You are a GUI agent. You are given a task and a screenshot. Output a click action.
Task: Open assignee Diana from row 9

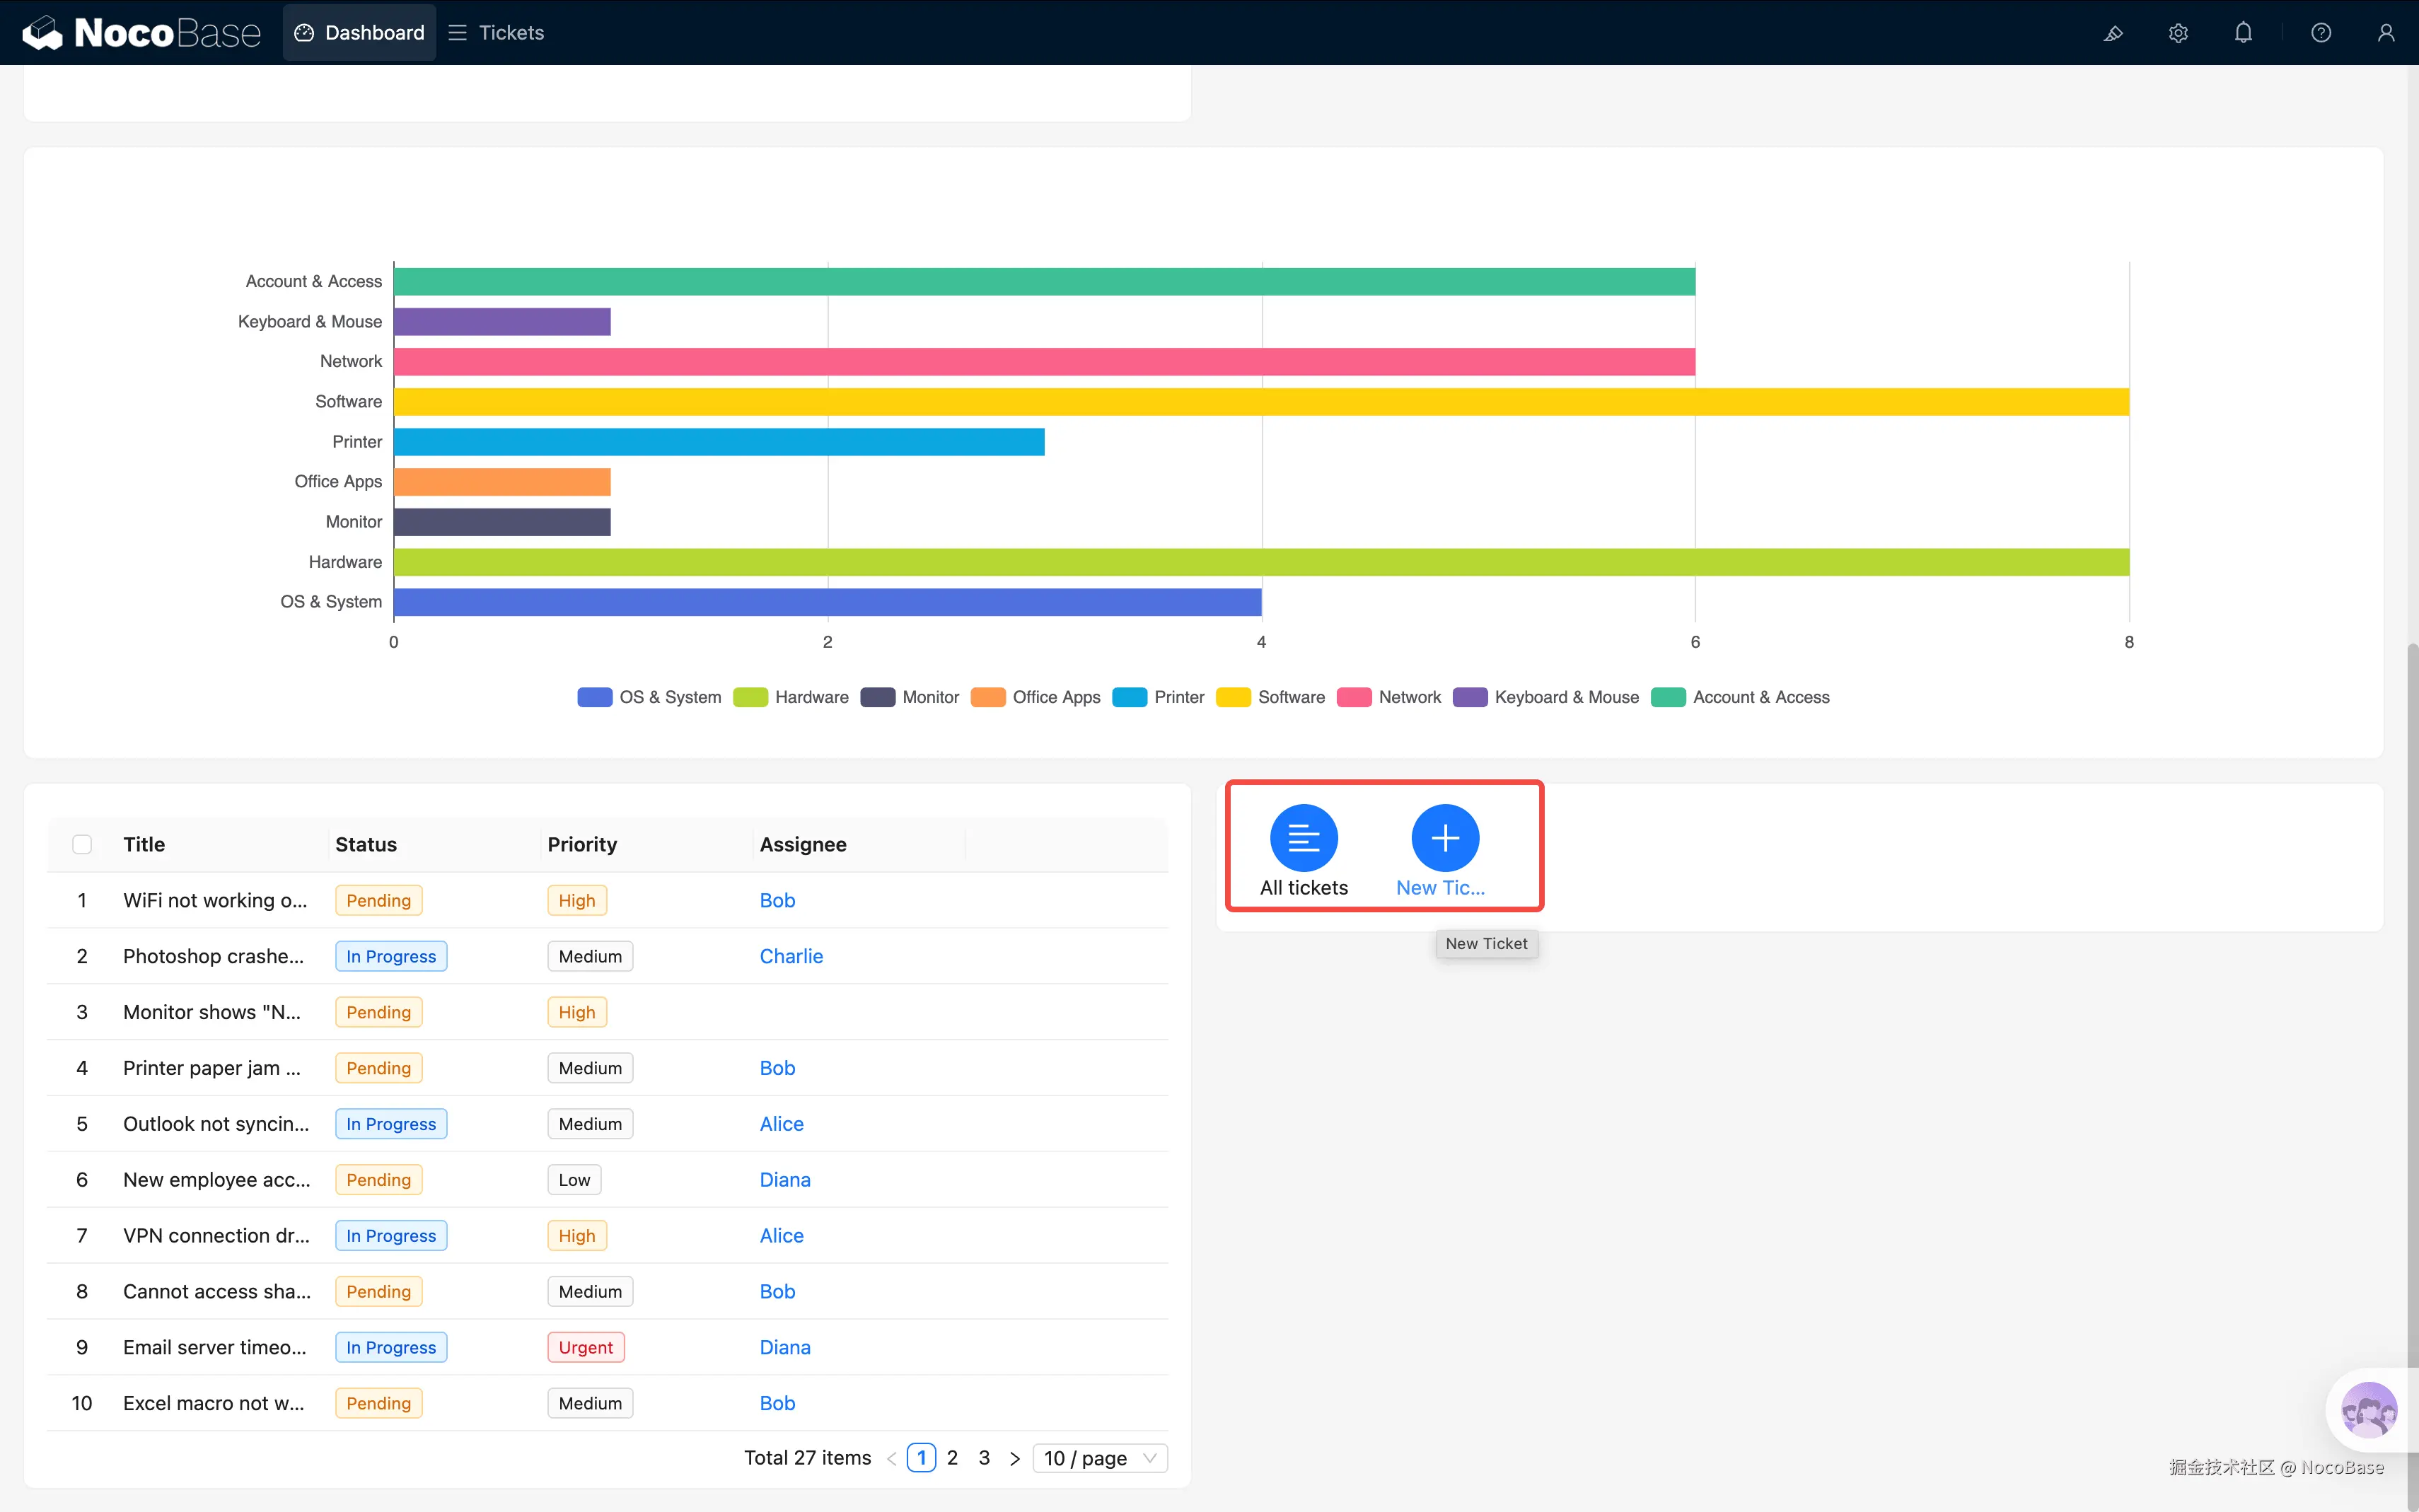point(784,1346)
